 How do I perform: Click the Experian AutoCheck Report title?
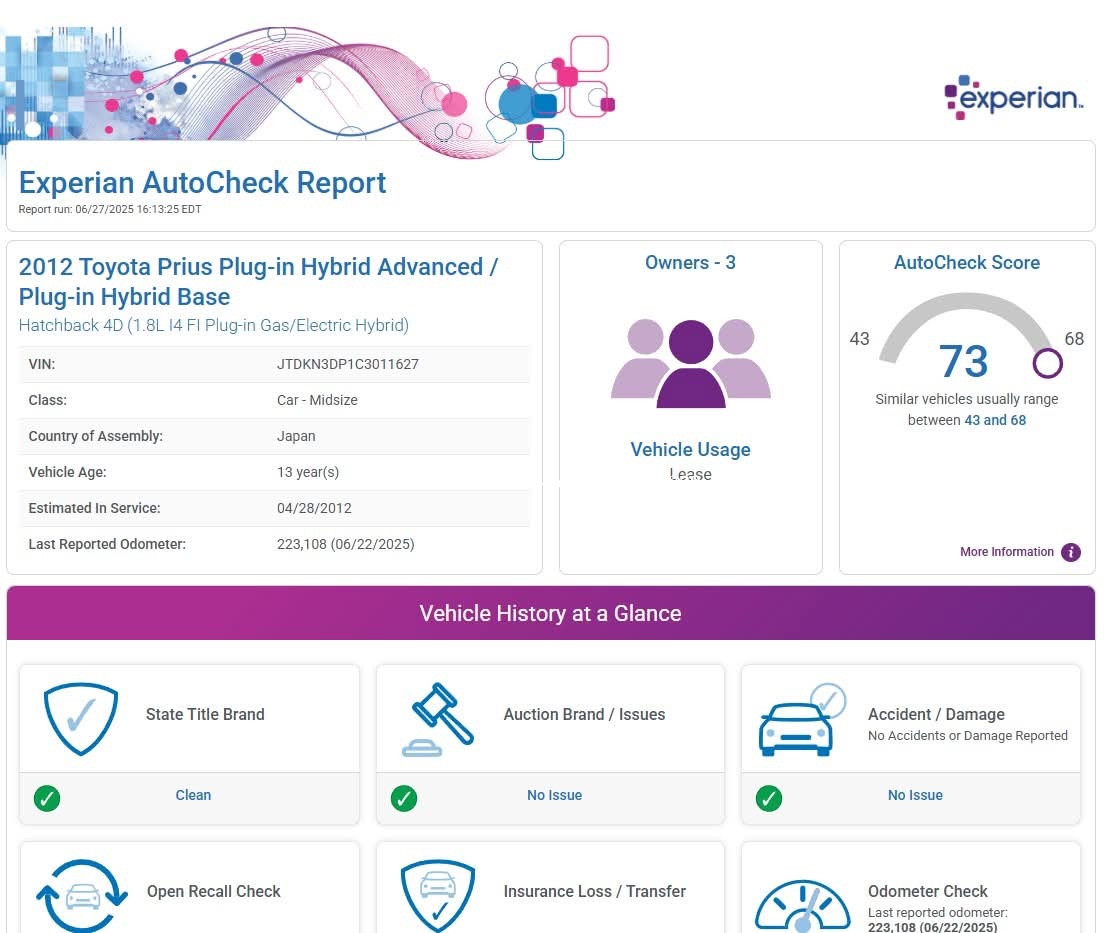202,183
